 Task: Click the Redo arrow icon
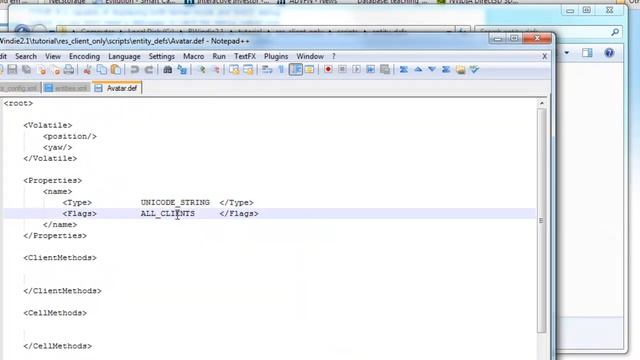pyautogui.click(x=149, y=70)
